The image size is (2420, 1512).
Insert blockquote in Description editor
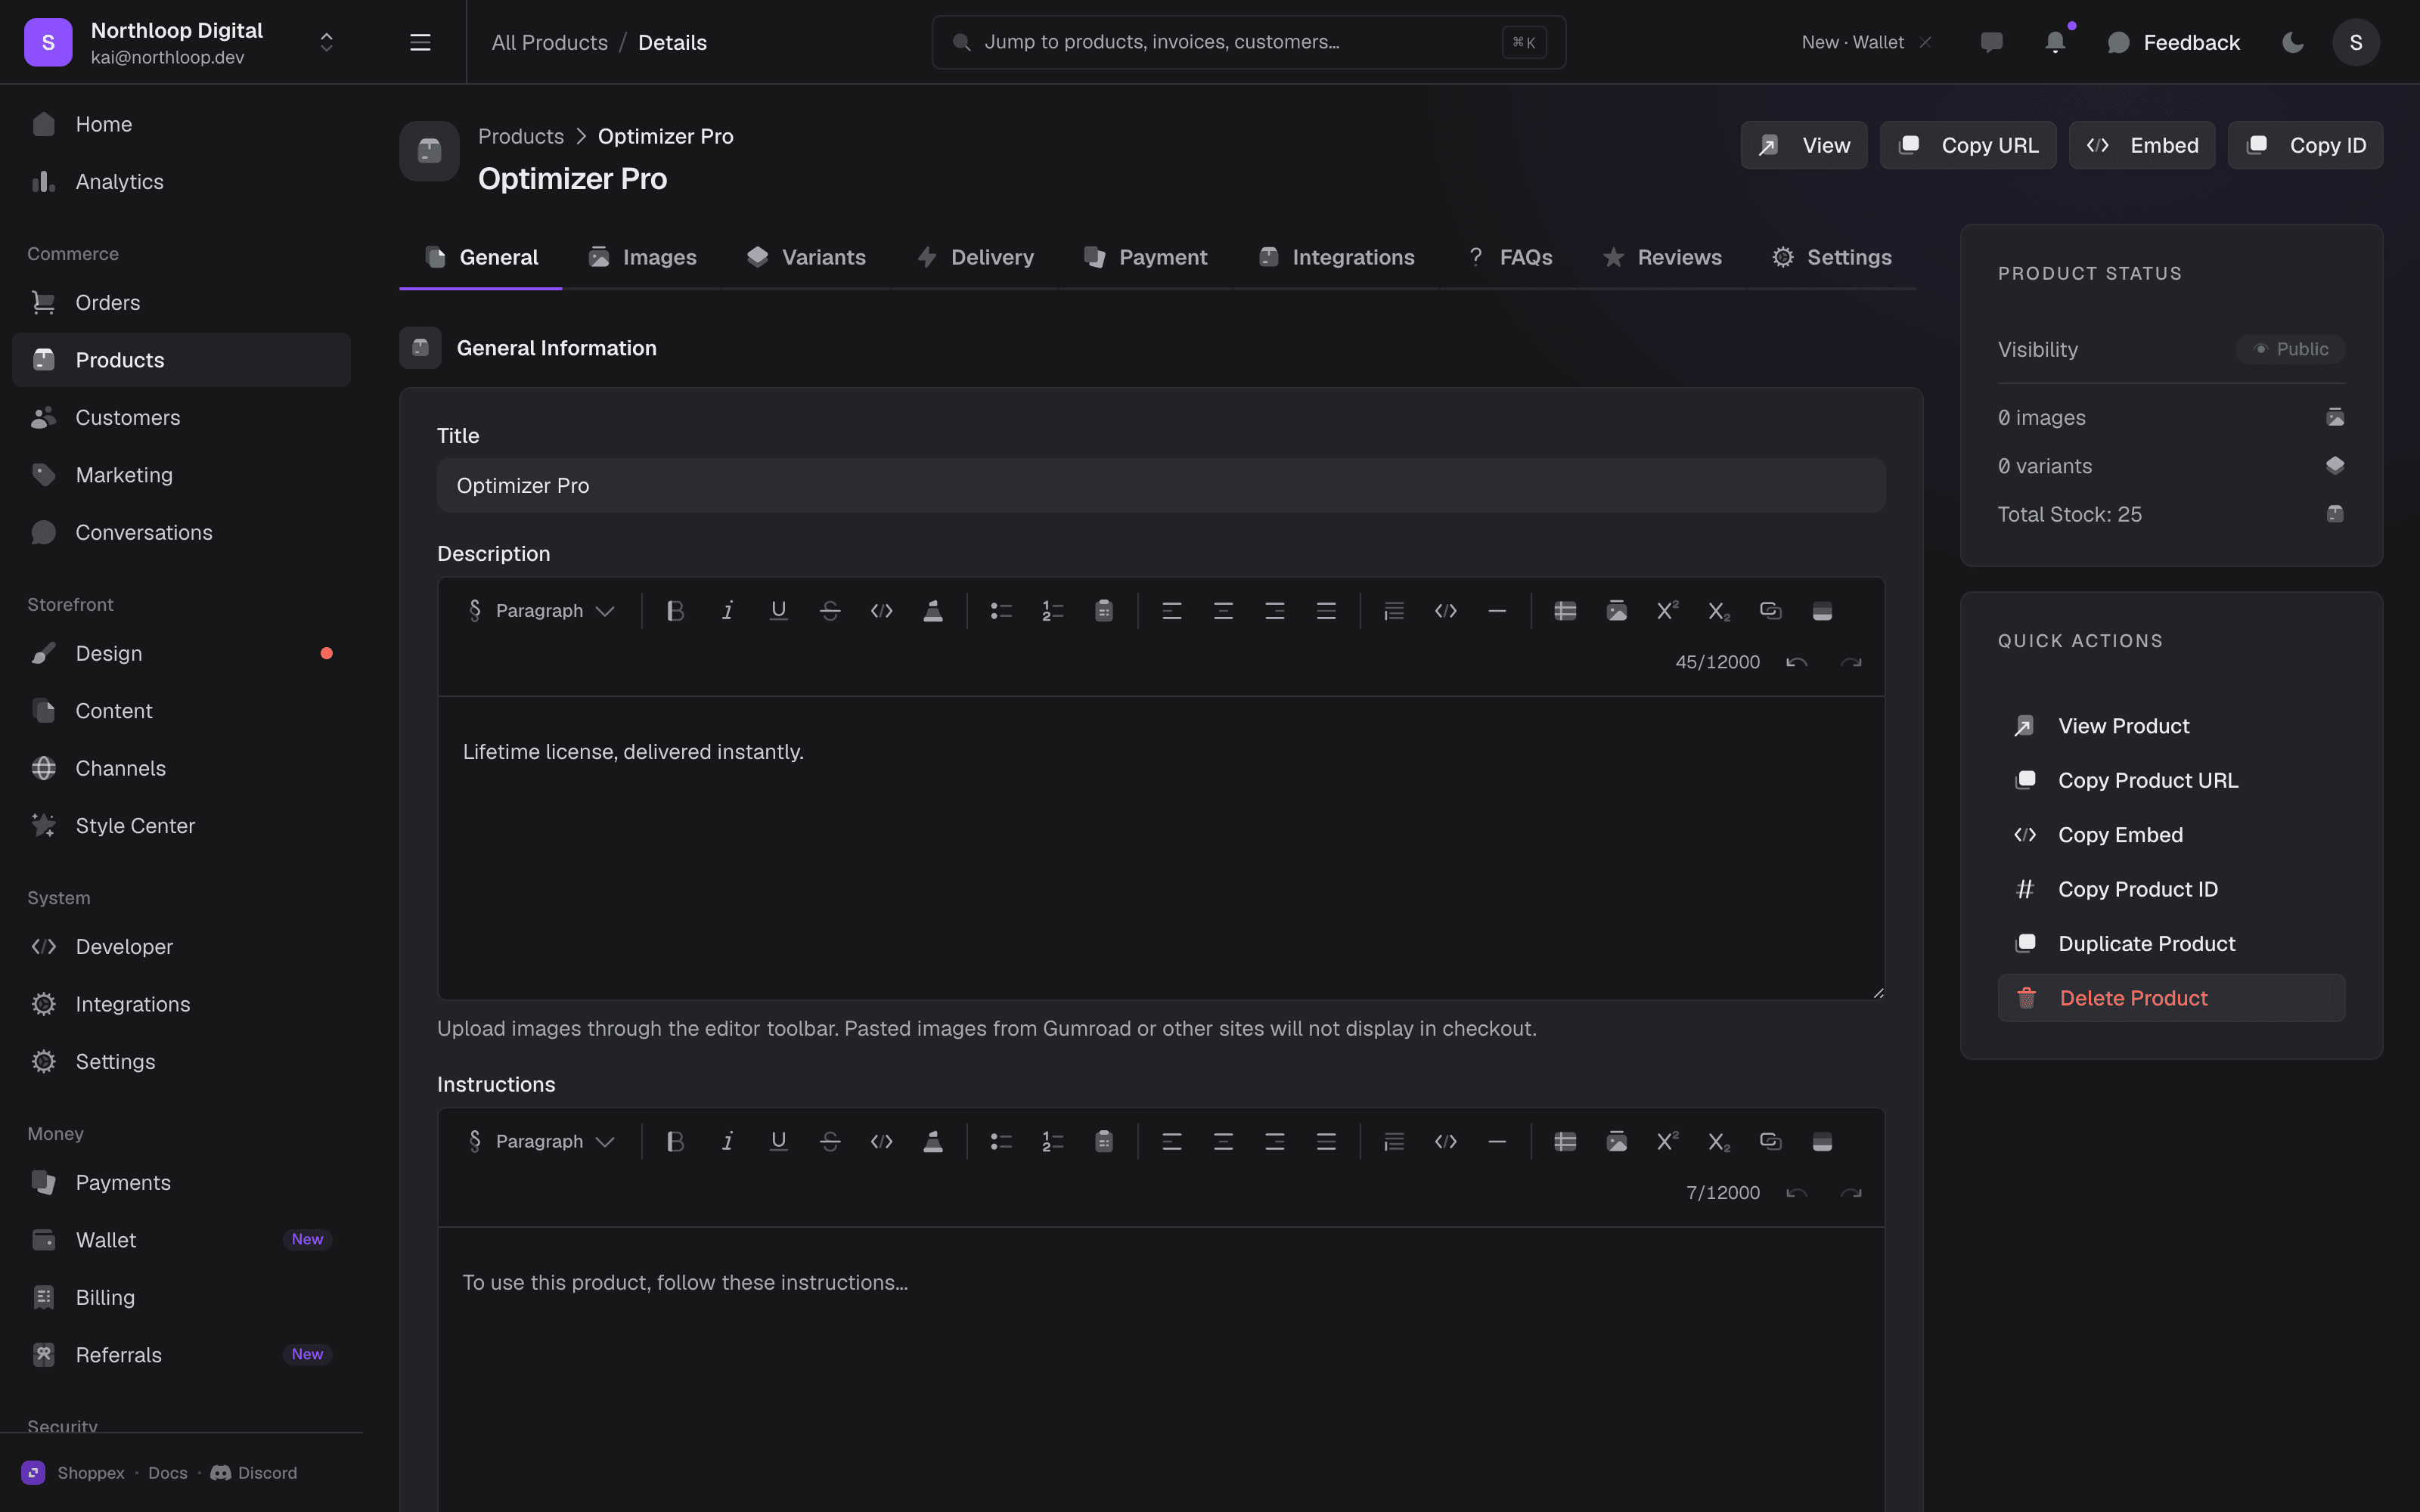1394,611
